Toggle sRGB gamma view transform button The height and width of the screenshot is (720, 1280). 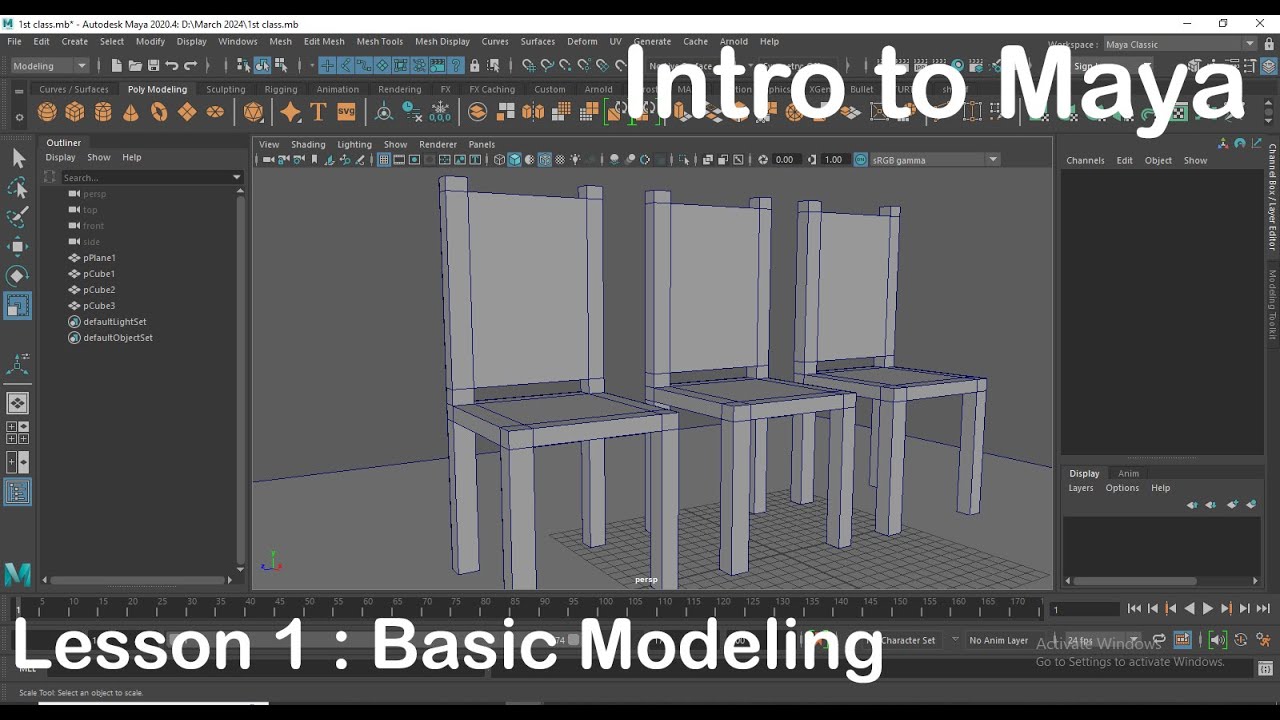click(861, 160)
